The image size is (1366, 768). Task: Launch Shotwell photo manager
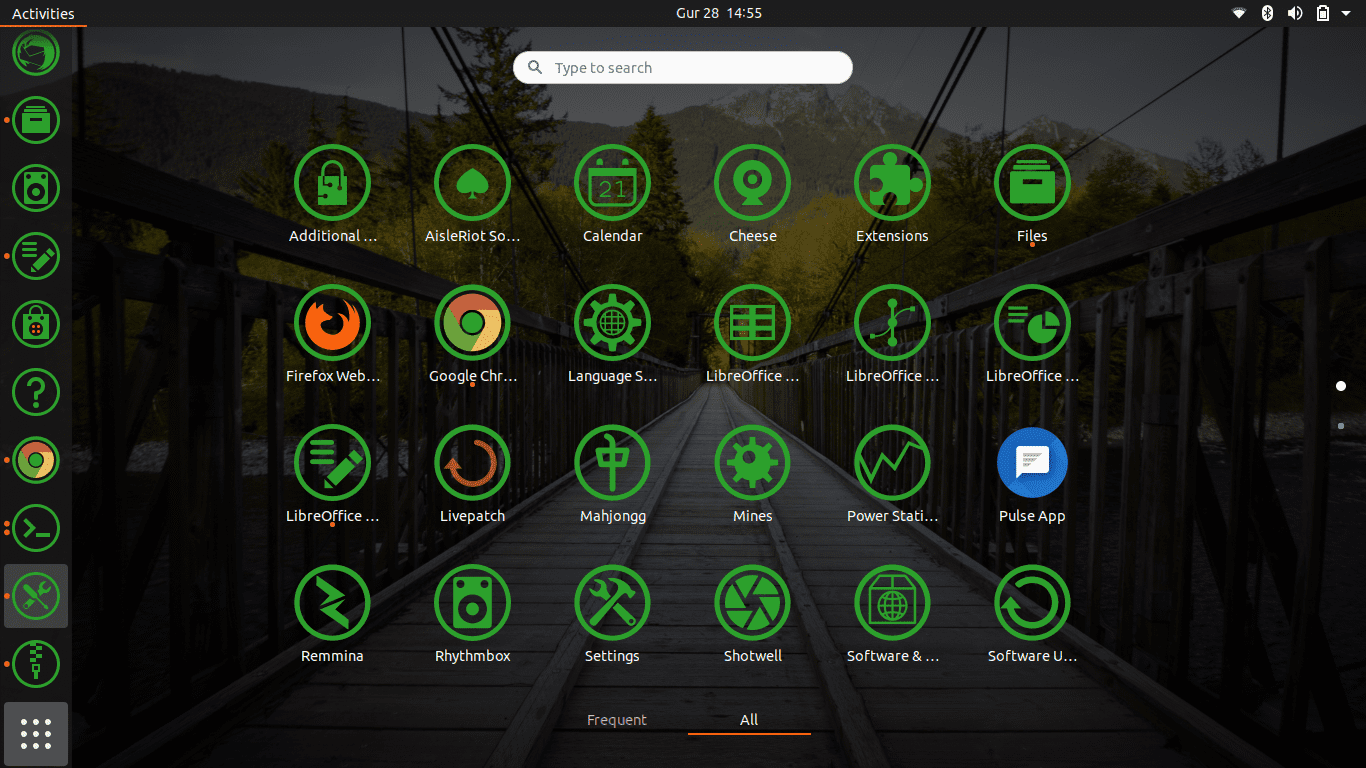[752, 603]
